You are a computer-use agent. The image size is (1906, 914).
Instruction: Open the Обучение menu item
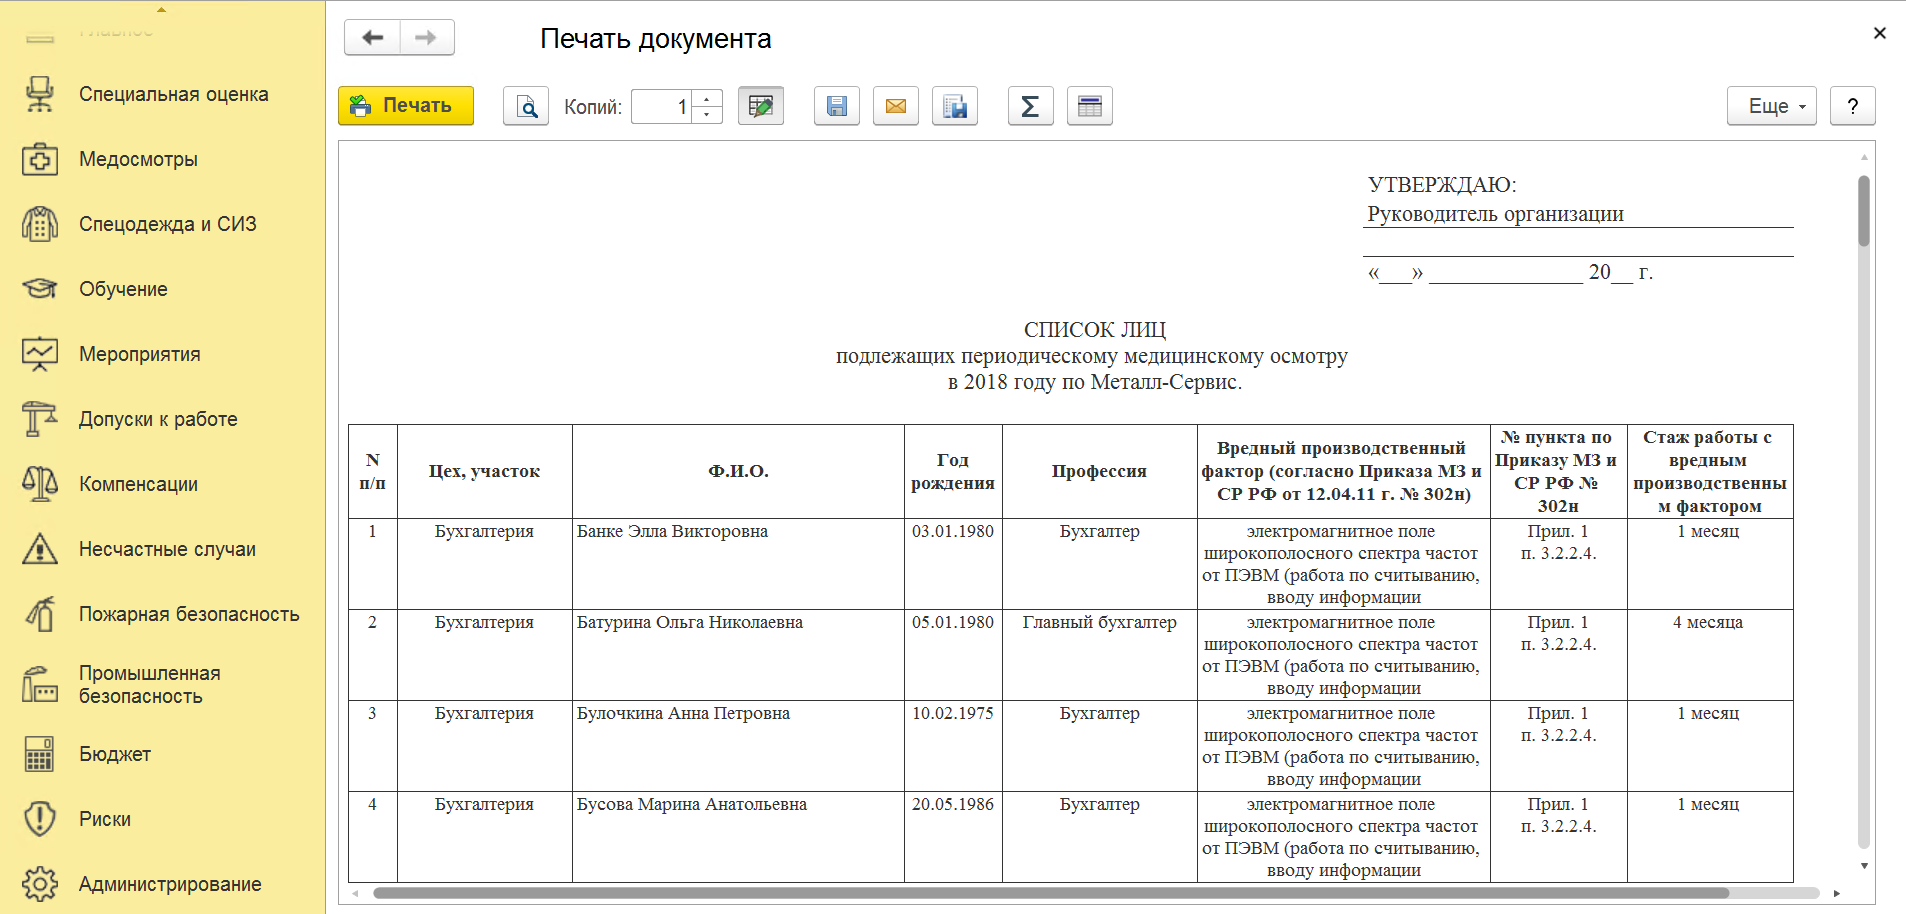coord(124,289)
